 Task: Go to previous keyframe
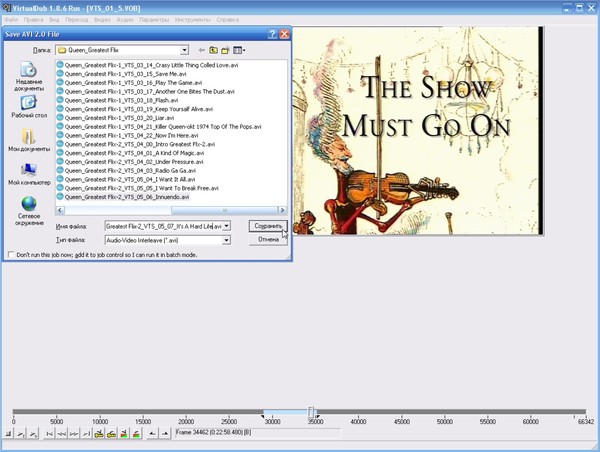pos(99,434)
